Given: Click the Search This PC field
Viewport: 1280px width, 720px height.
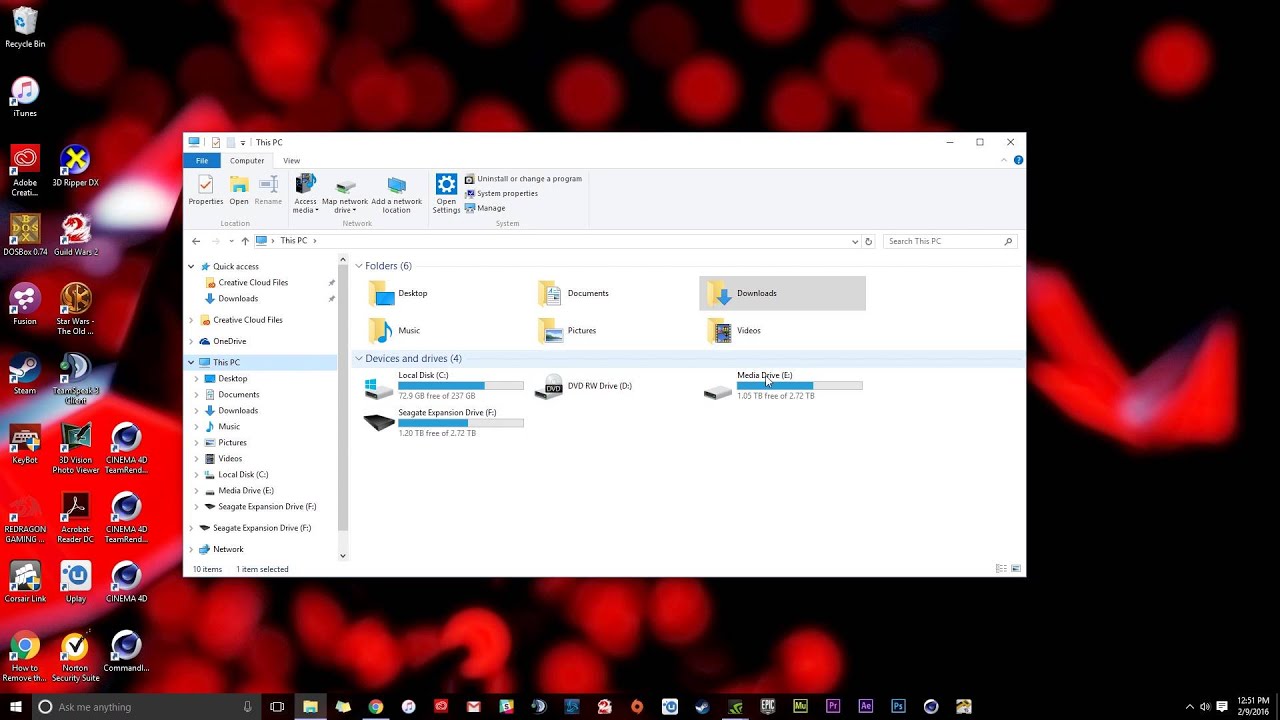Looking at the screenshot, I should coord(950,241).
